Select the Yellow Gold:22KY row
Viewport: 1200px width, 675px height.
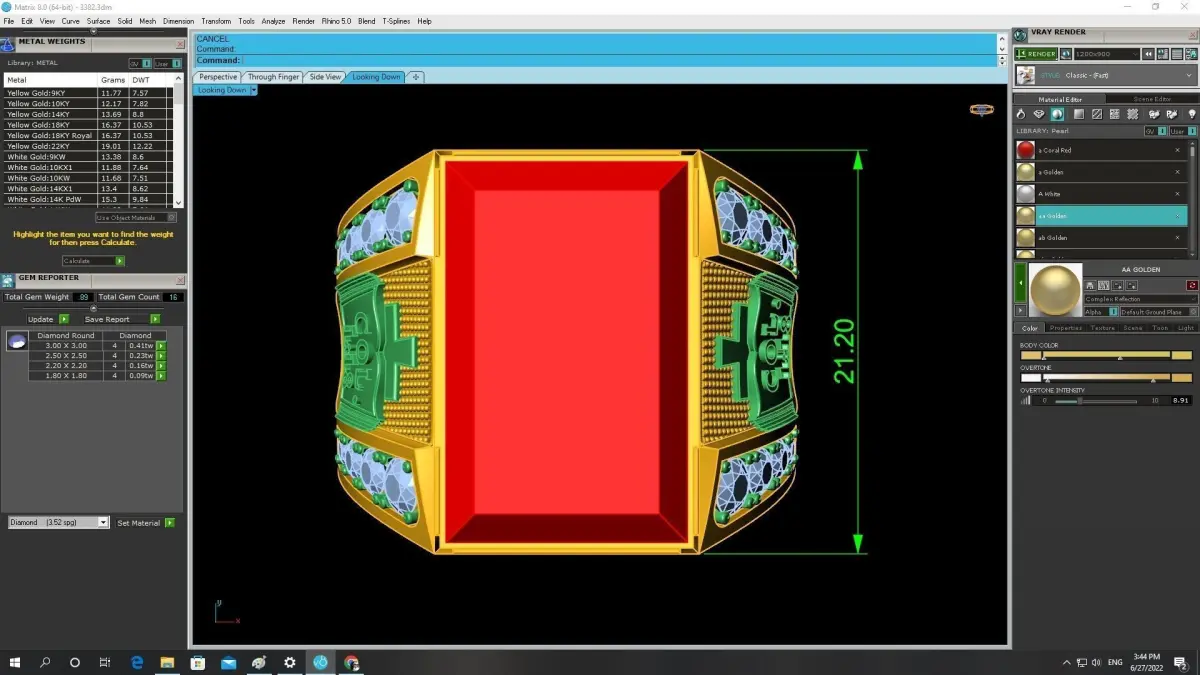click(x=88, y=146)
